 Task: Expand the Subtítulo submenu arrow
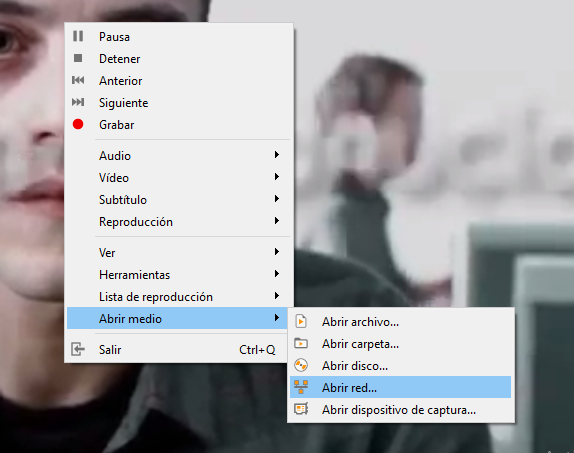[x=277, y=198]
